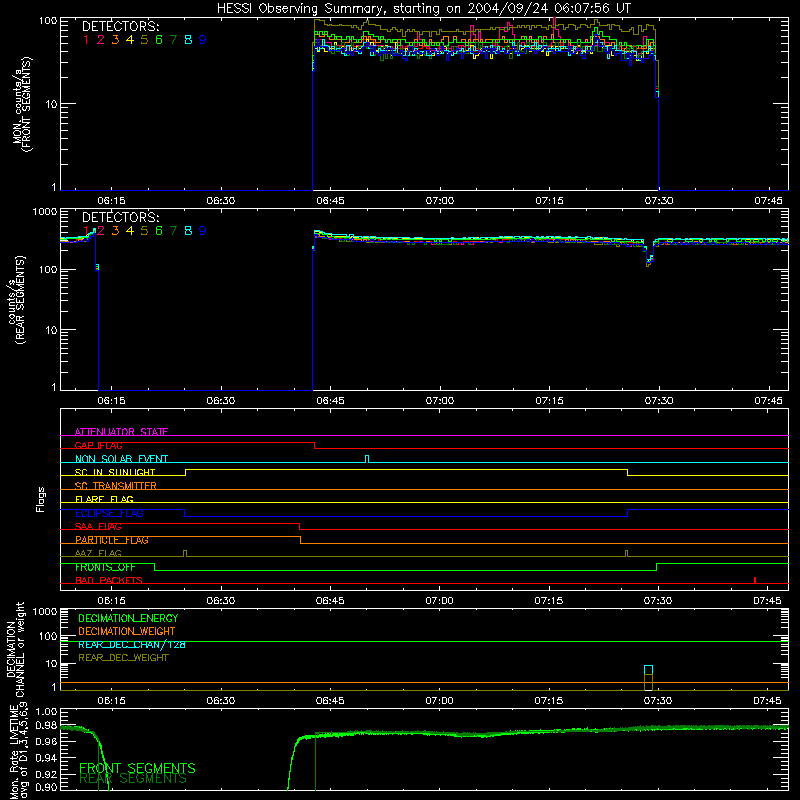This screenshot has height=800, width=800.
Task: Choose detector 5 in the rear segments legend
Action: point(144,231)
